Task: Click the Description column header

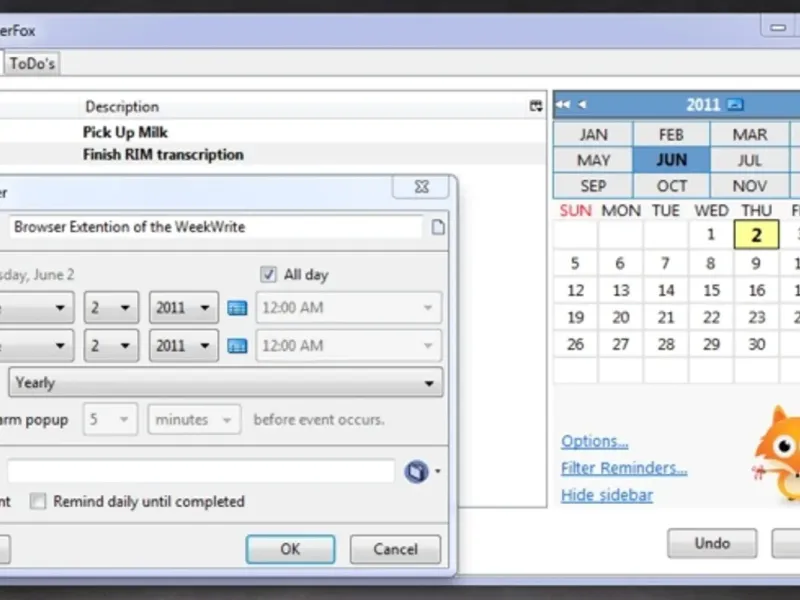Action: coord(122,107)
